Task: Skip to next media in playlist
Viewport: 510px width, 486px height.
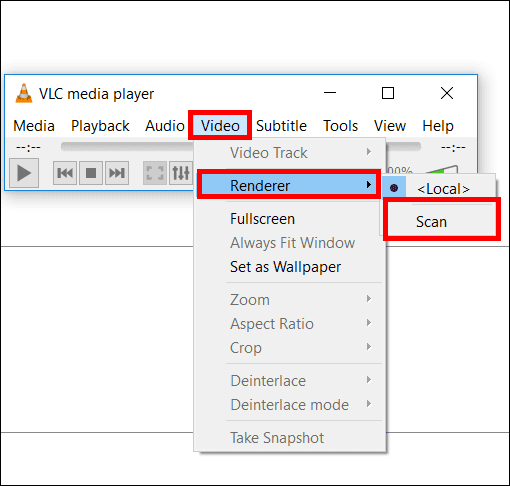Action: [117, 173]
